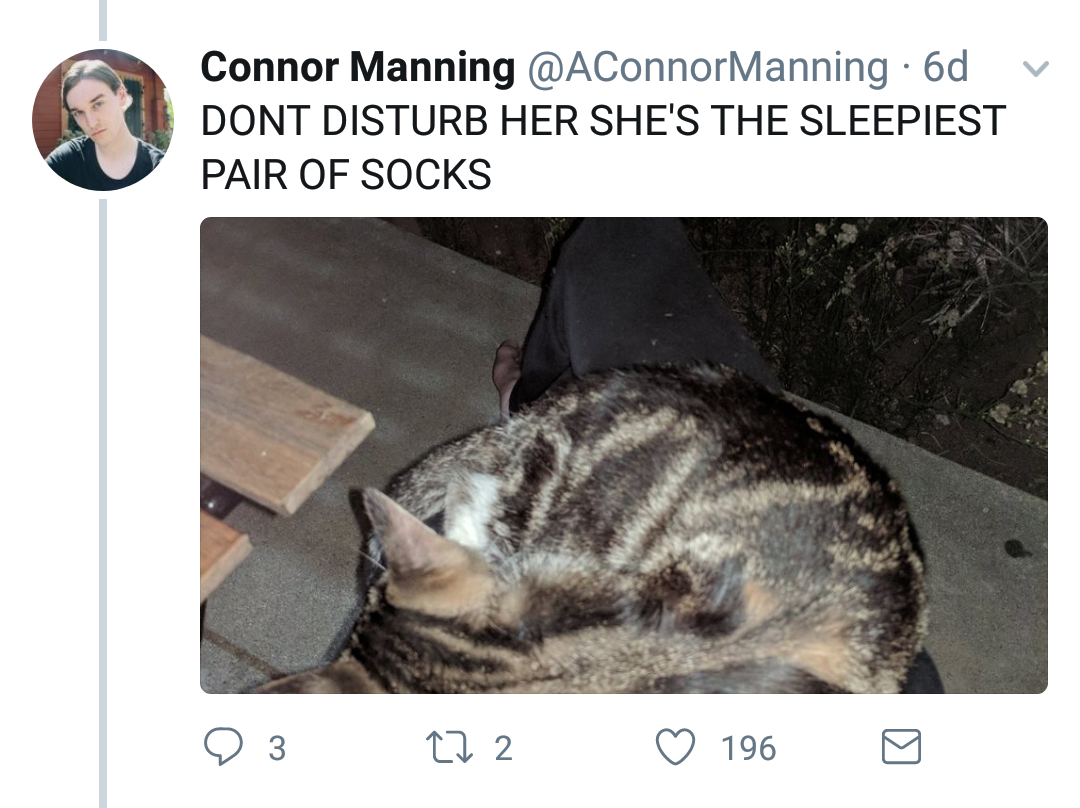
Task: Open the tweet options chevron menu
Action: pos(1037,70)
